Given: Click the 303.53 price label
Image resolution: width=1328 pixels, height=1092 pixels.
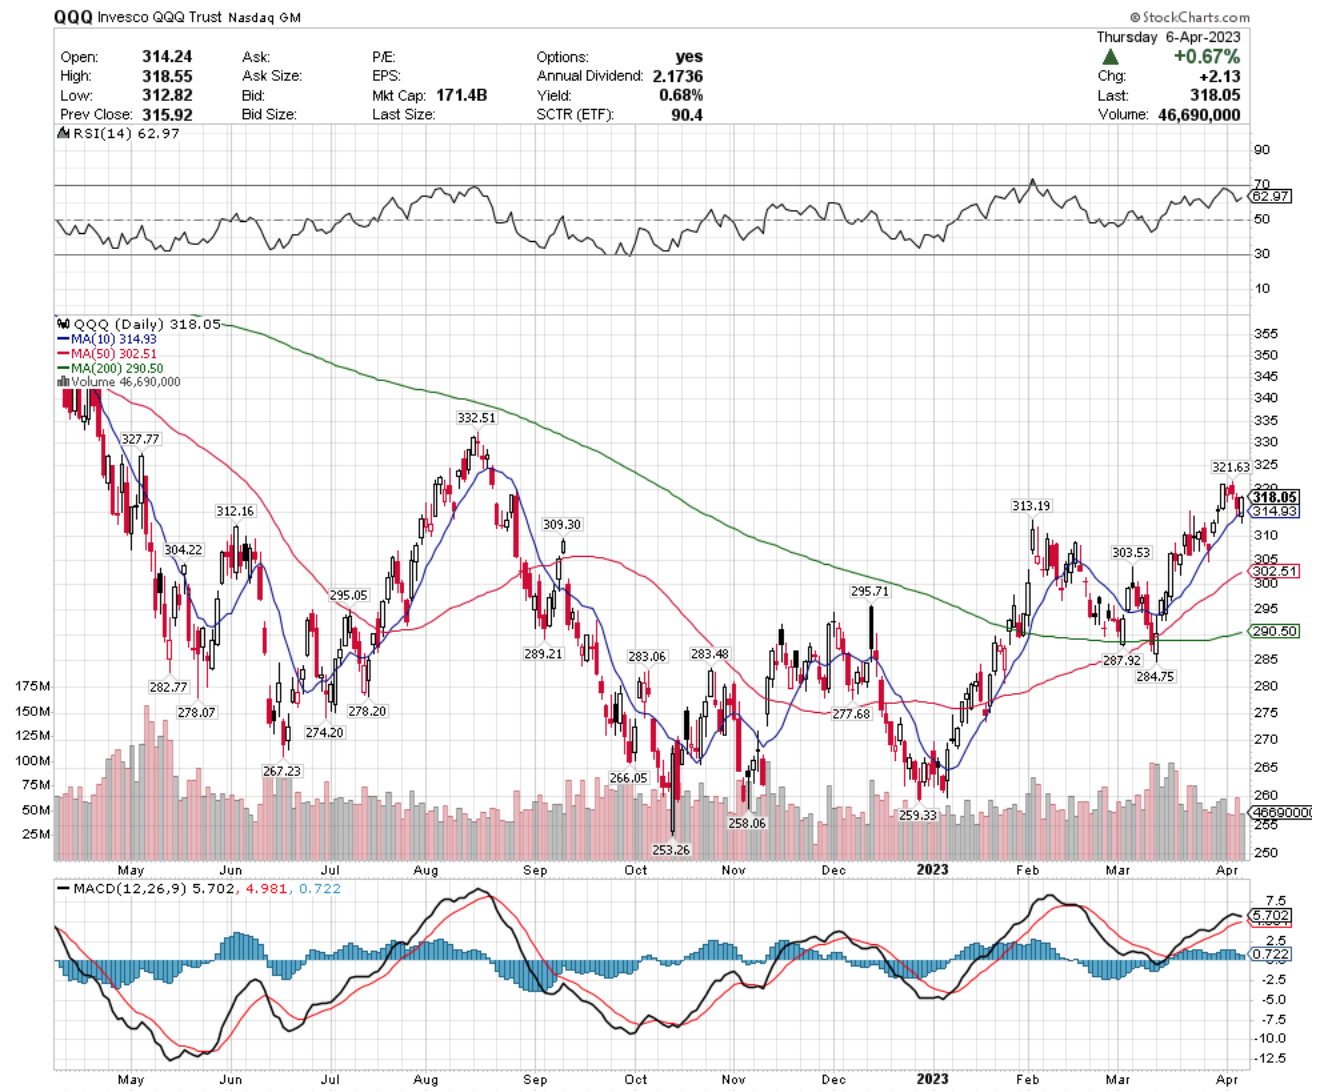Looking at the screenshot, I should [x=1131, y=553].
